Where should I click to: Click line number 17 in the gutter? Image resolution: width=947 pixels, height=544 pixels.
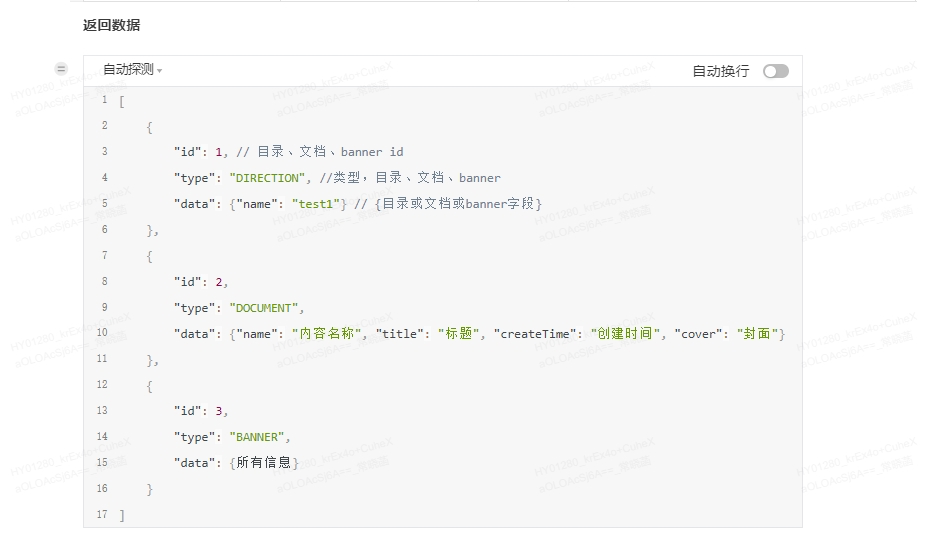102,514
